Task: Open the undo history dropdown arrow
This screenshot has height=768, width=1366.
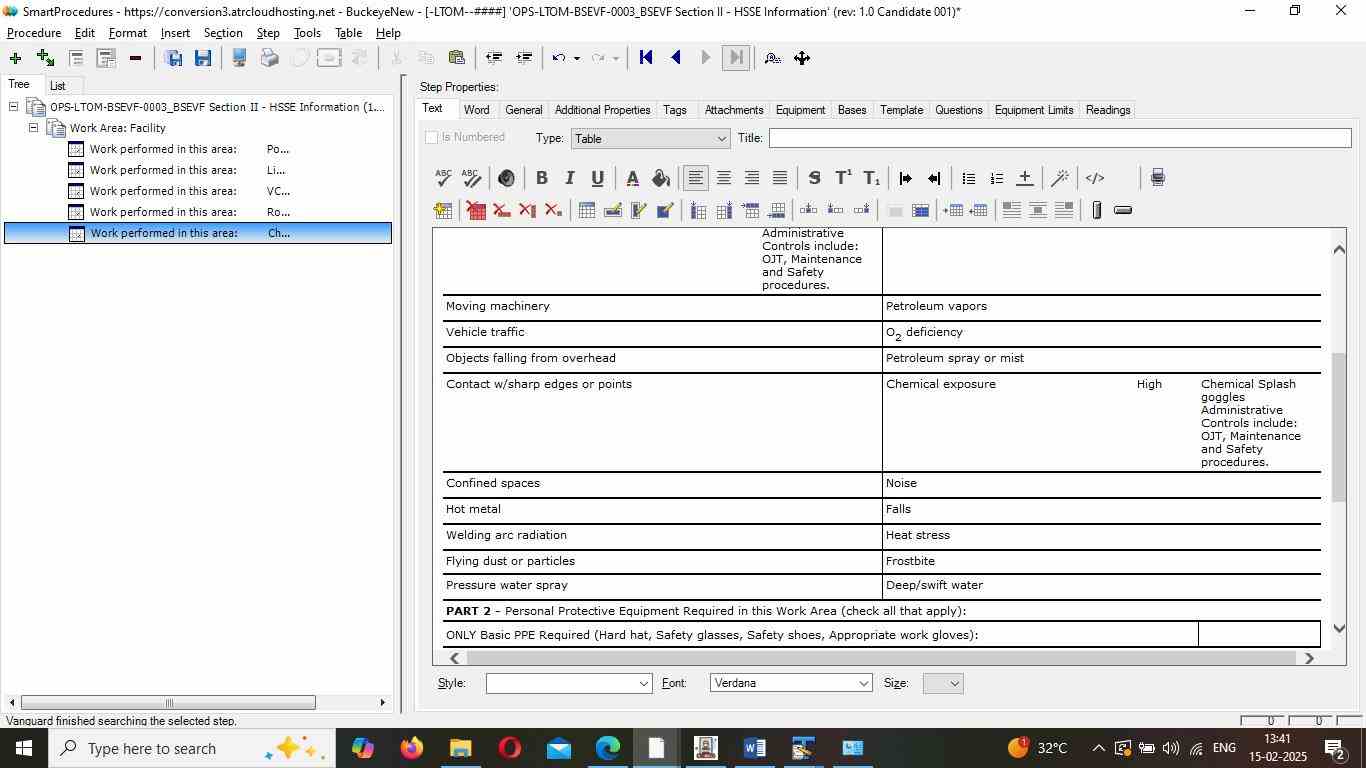Action: point(577,58)
